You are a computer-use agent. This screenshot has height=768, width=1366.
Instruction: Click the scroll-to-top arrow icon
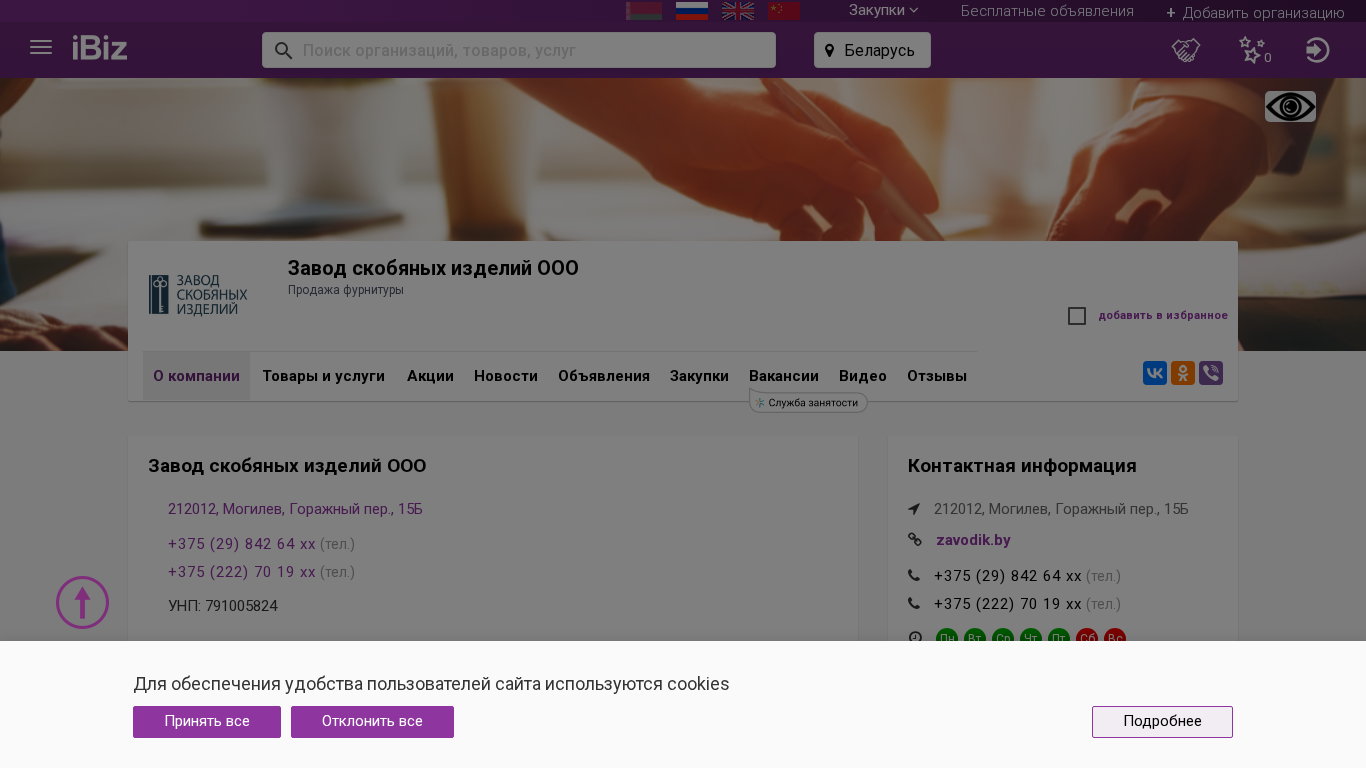point(82,603)
